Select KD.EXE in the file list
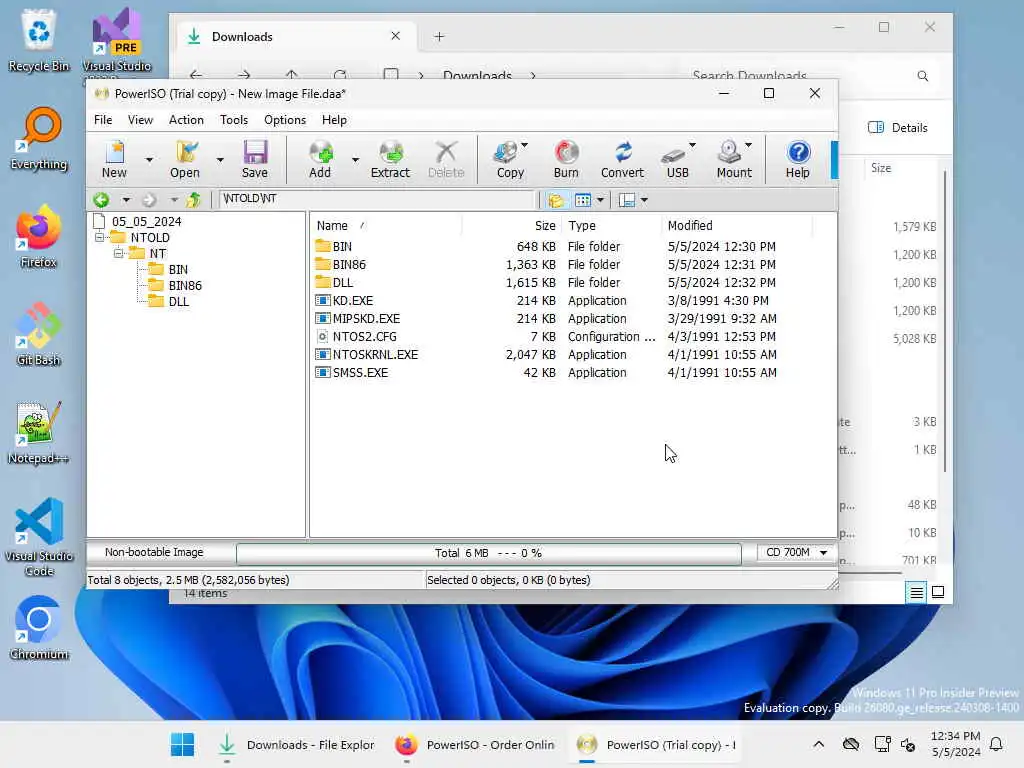Screen dimensions: 1024x768 coord(353,300)
